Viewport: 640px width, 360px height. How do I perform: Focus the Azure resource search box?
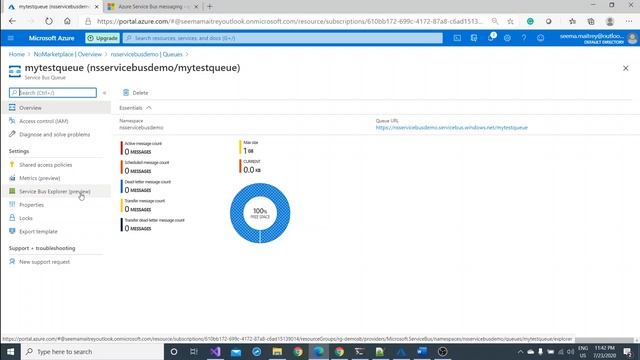[x=282, y=38]
